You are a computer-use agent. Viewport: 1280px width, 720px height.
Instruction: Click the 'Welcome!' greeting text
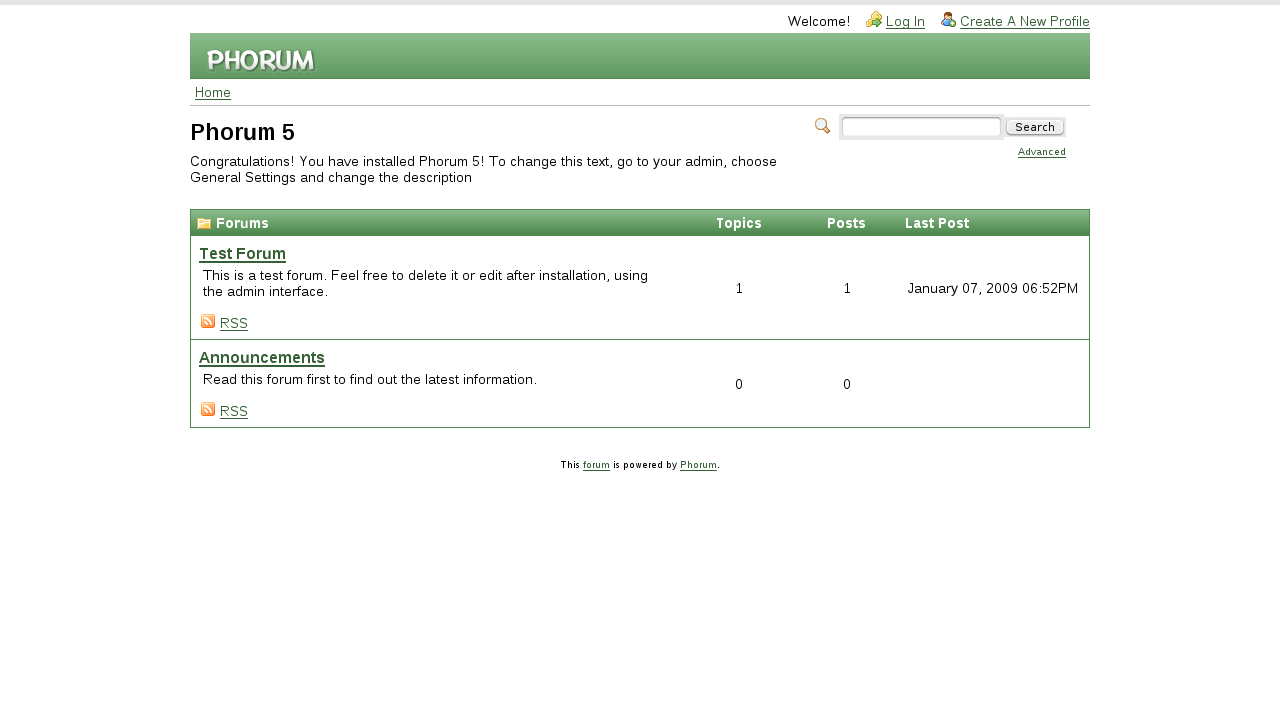click(x=819, y=22)
